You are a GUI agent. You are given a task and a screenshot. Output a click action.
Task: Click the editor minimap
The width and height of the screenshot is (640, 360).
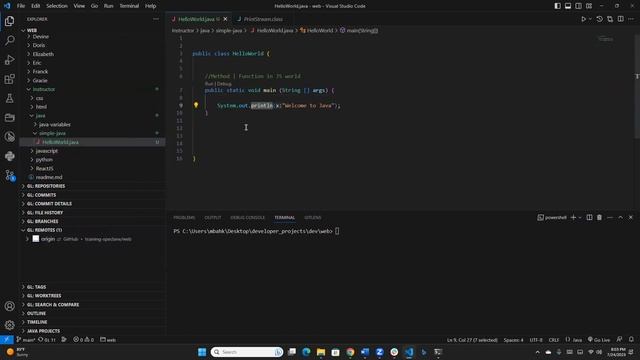pyautogui.click(x=606, y=39)
